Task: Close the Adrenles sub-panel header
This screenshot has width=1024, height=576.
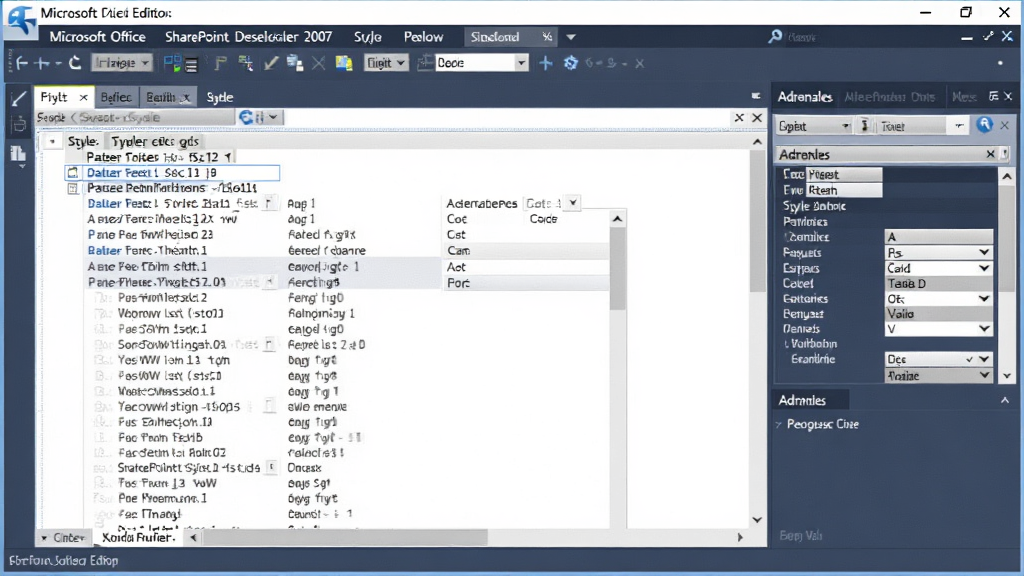Action: 990,154
